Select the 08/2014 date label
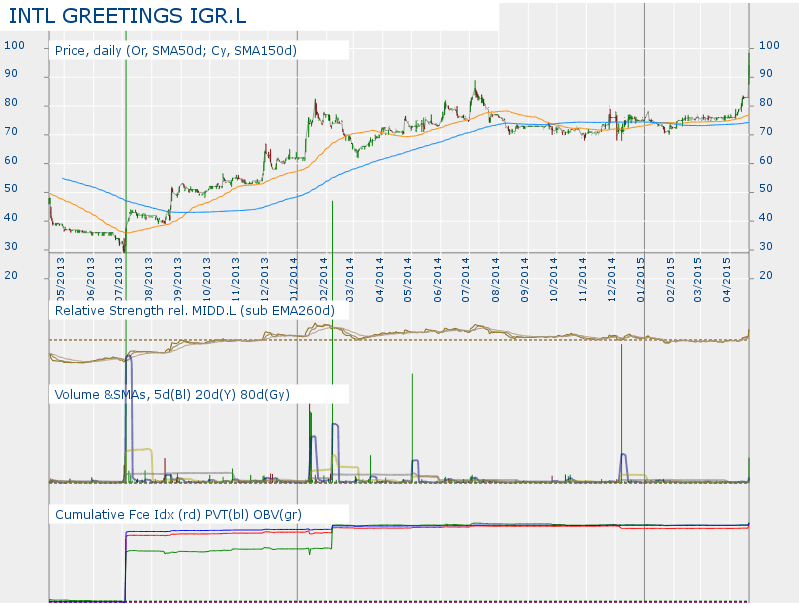 point(495,280)
